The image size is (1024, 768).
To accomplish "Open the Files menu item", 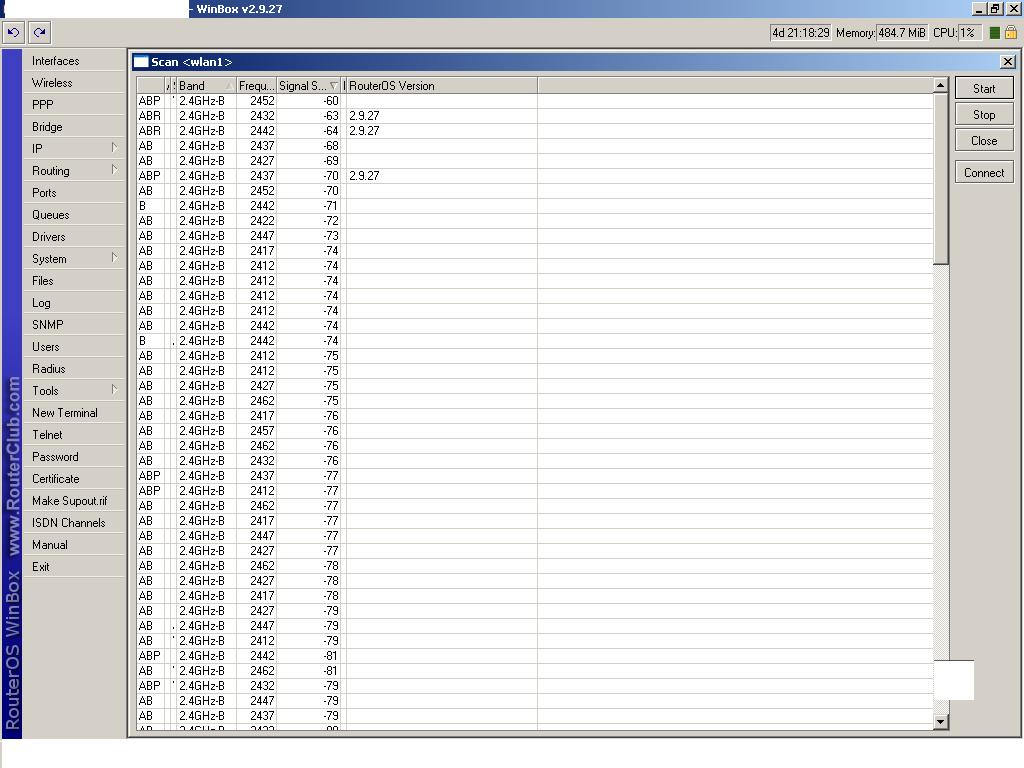I will click(x=74, y=281).
